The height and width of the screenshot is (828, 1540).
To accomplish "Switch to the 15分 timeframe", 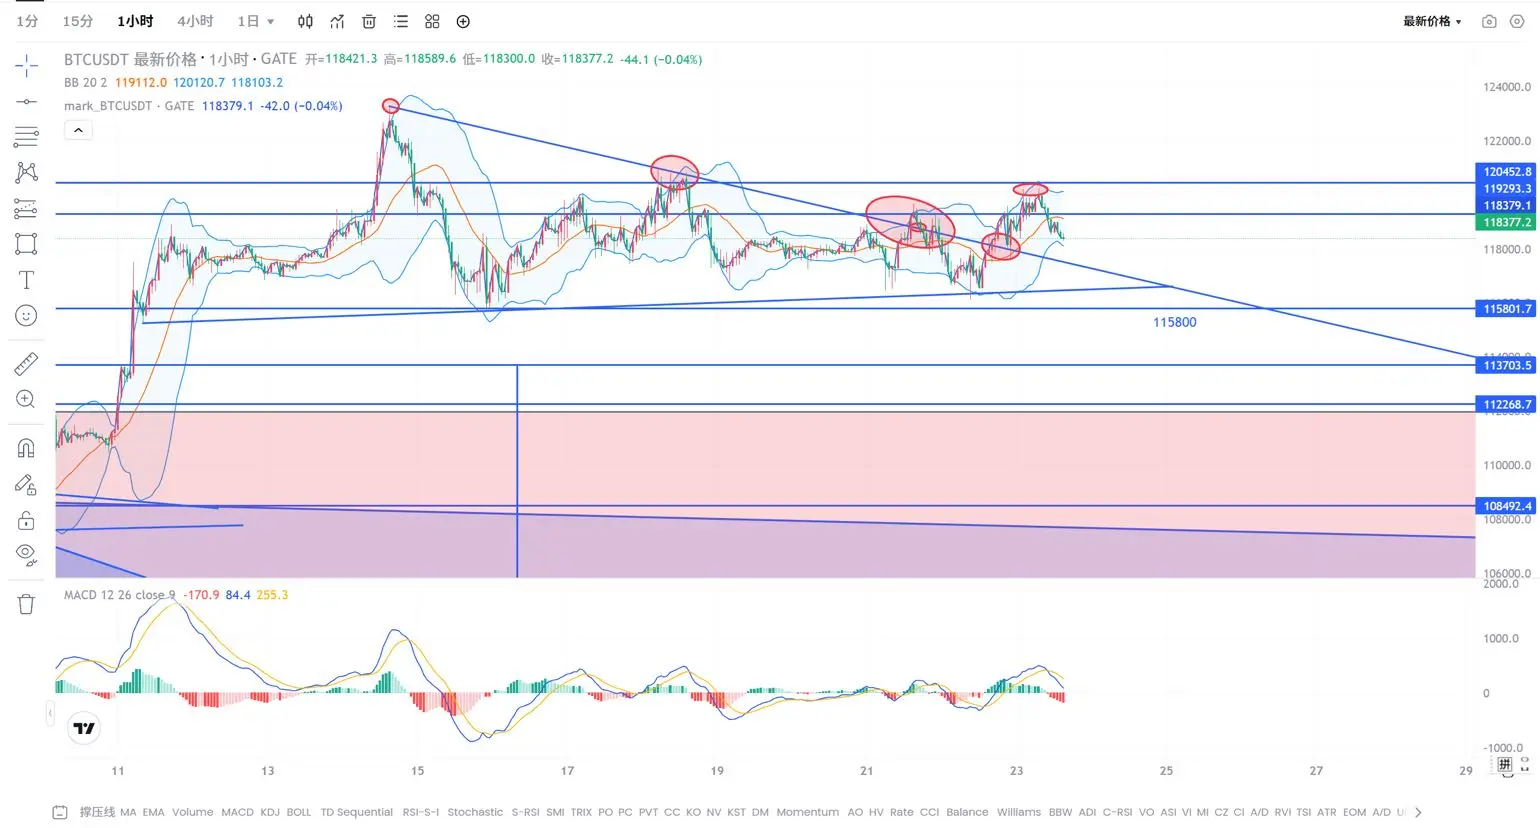I will coord(77,21).
